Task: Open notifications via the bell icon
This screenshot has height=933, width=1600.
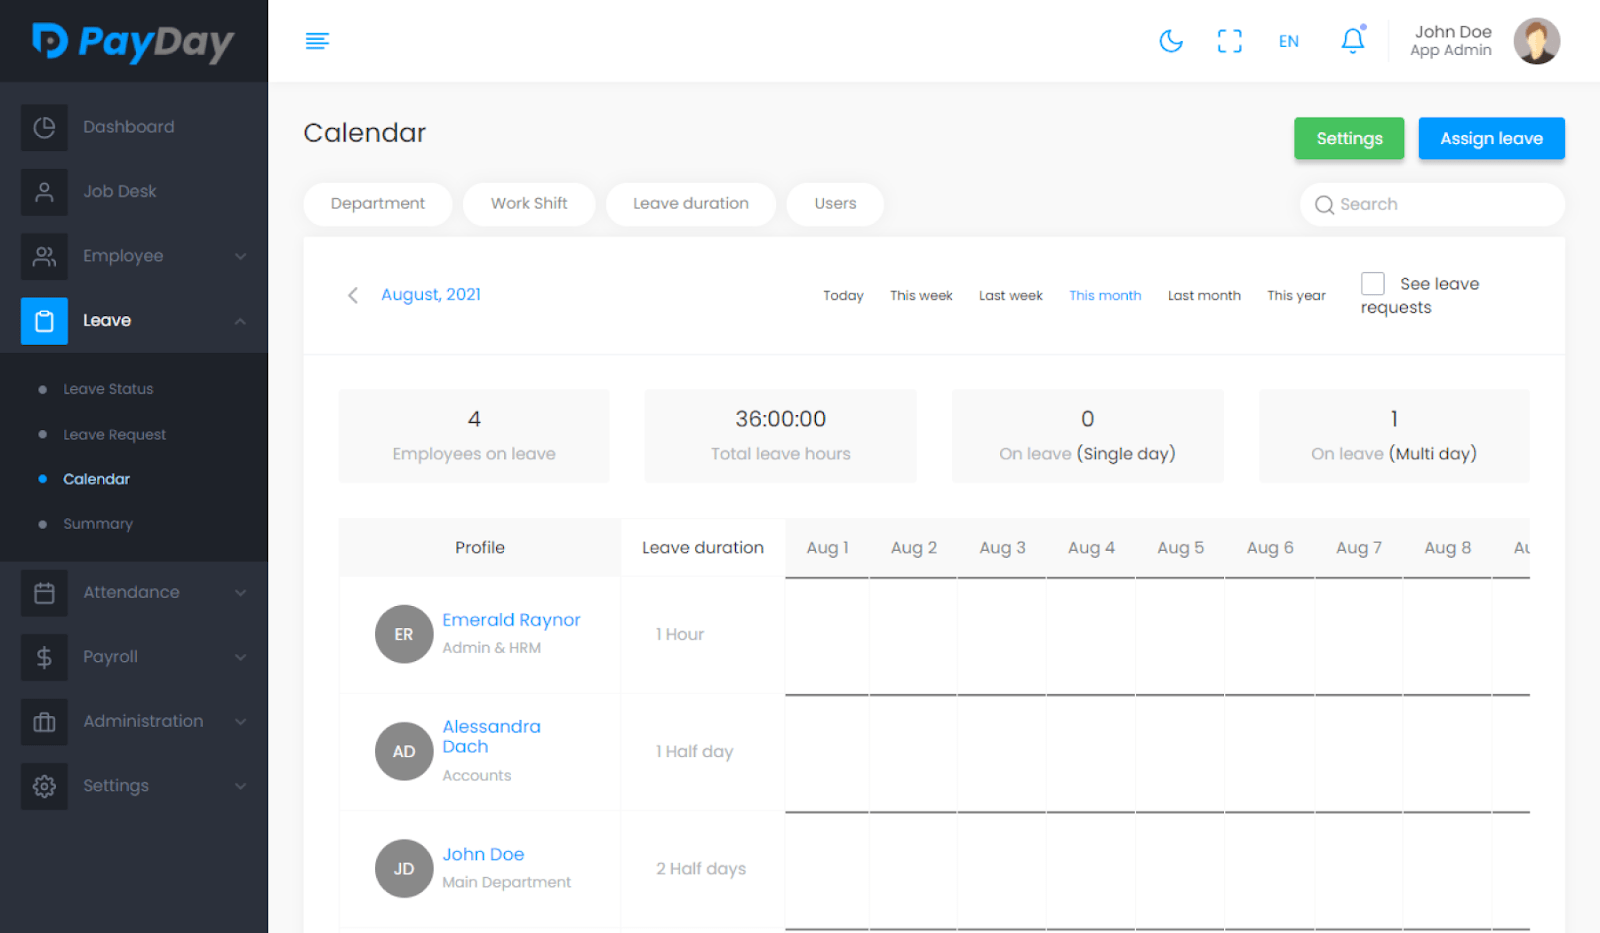Action: point(1352,41)
